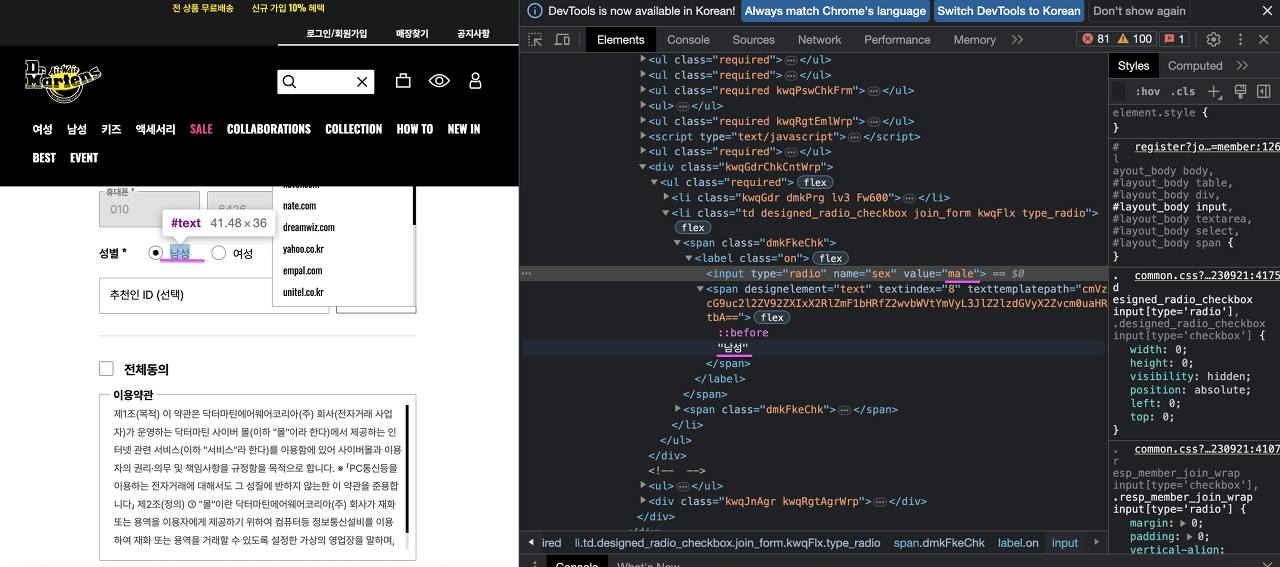Open the shopping bag icon
The width and height of the screenshot is (1280, 567).
(403, 81)
